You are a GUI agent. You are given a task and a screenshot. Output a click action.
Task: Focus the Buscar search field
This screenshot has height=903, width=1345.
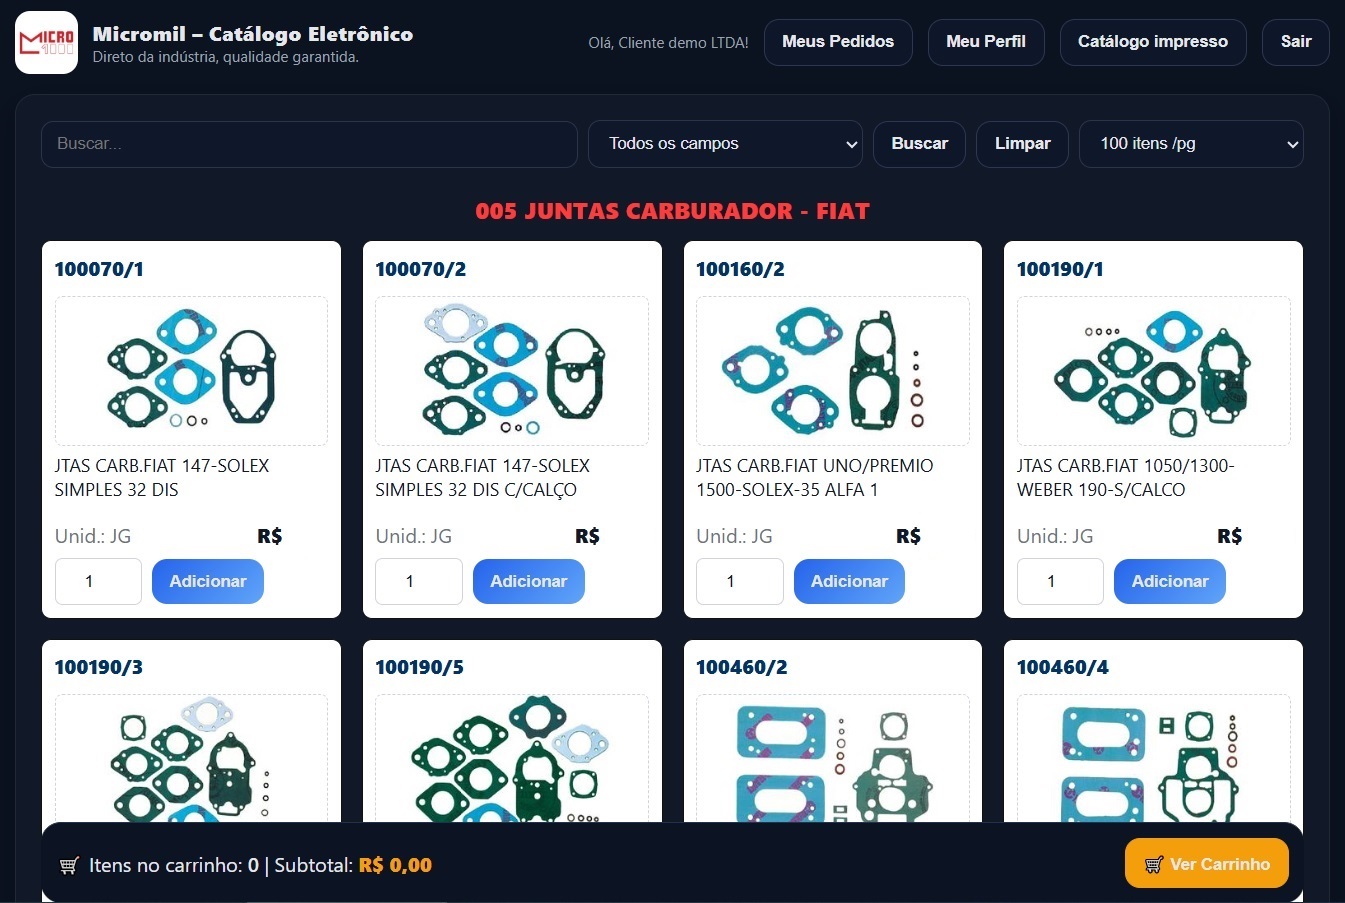pyautogui.click(x=309, y=144)
